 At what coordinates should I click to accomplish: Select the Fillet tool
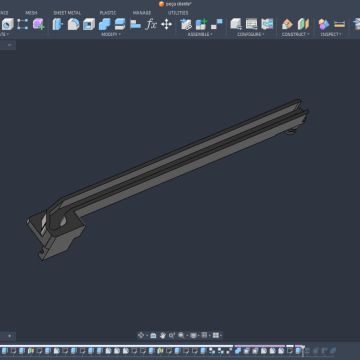(x=73, y=24)
